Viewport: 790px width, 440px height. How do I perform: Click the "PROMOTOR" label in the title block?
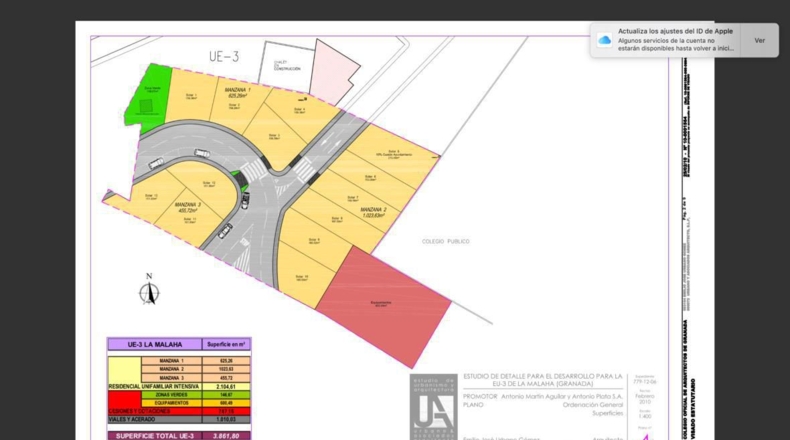pos(480,397)
